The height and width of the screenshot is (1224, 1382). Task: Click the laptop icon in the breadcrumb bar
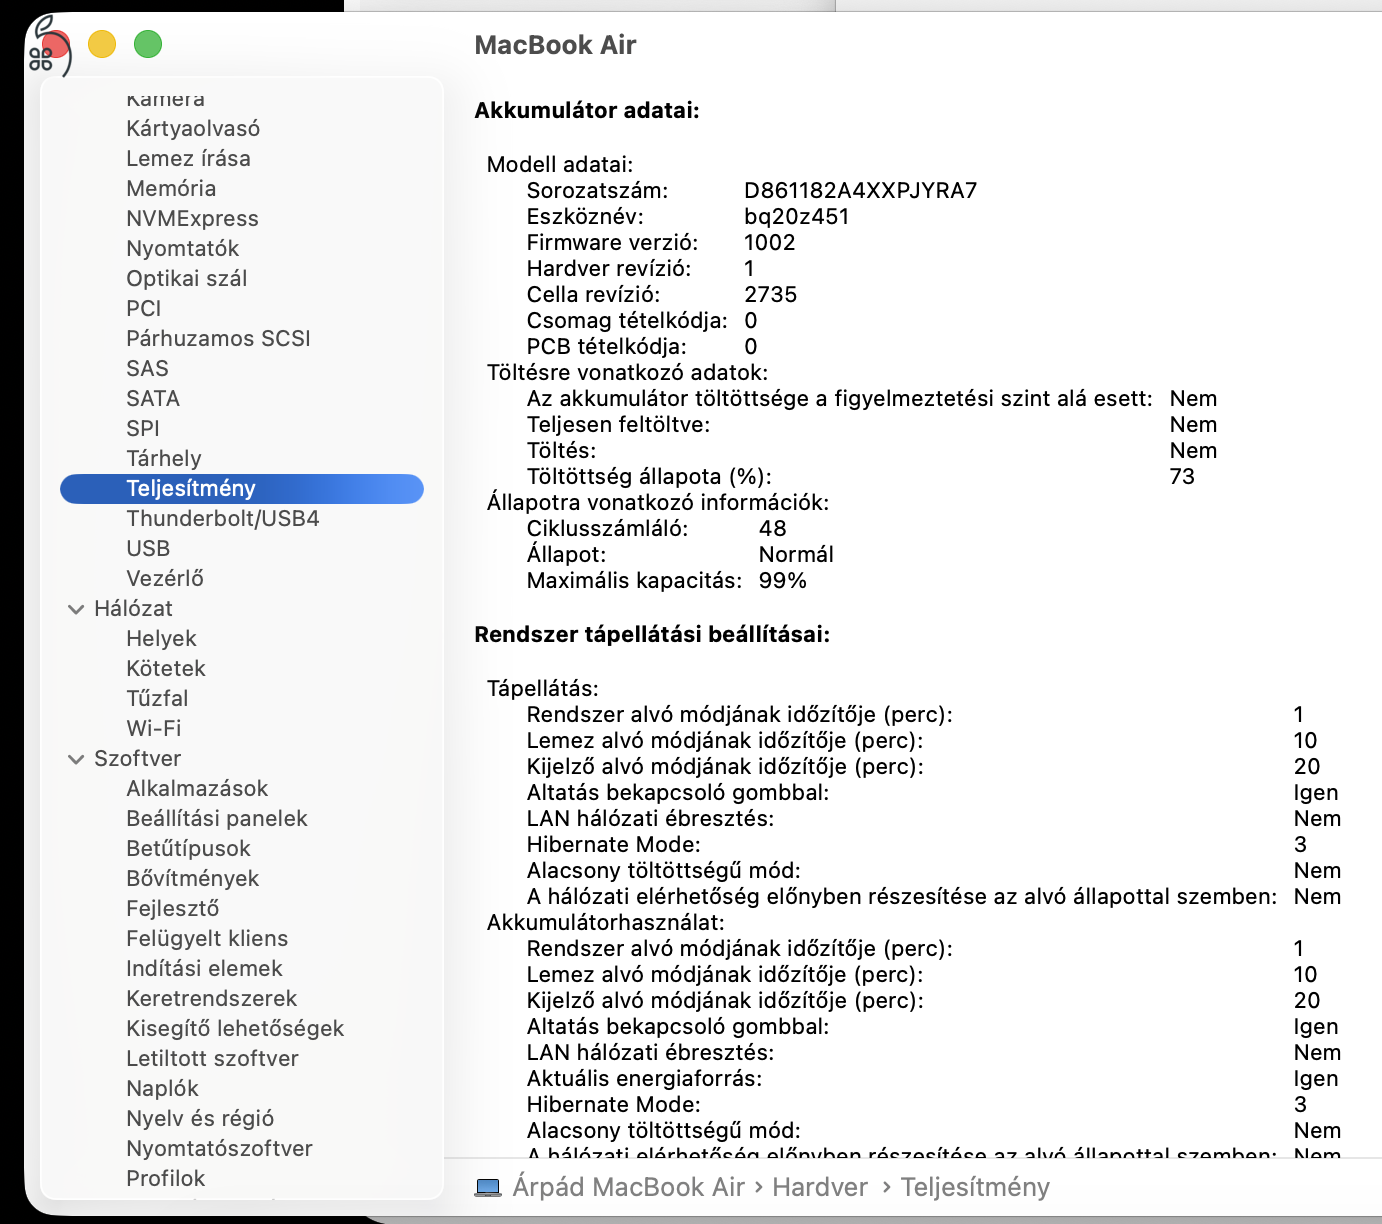489,1186
